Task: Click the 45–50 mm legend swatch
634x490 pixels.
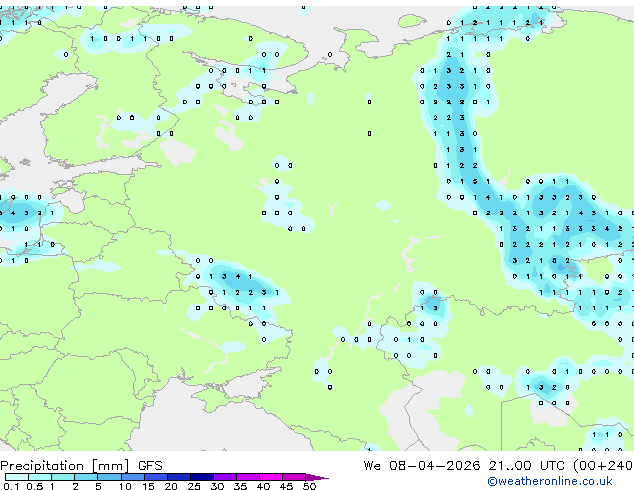Action: [294, 477]
